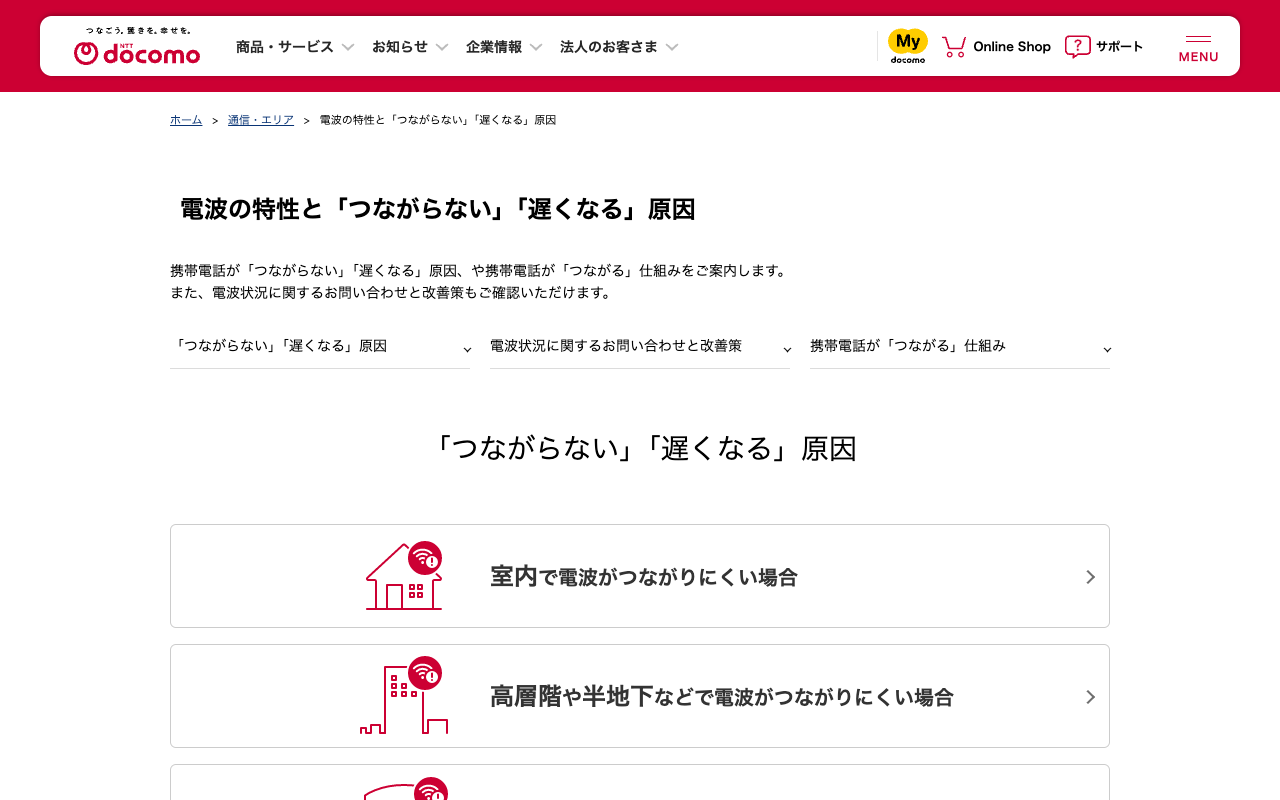The height and width of the screenshot is (800, 1280).
Task: Open 高層階や半地下などで電波がつながりにくい場合 link
Action: (x=640, y=696)
